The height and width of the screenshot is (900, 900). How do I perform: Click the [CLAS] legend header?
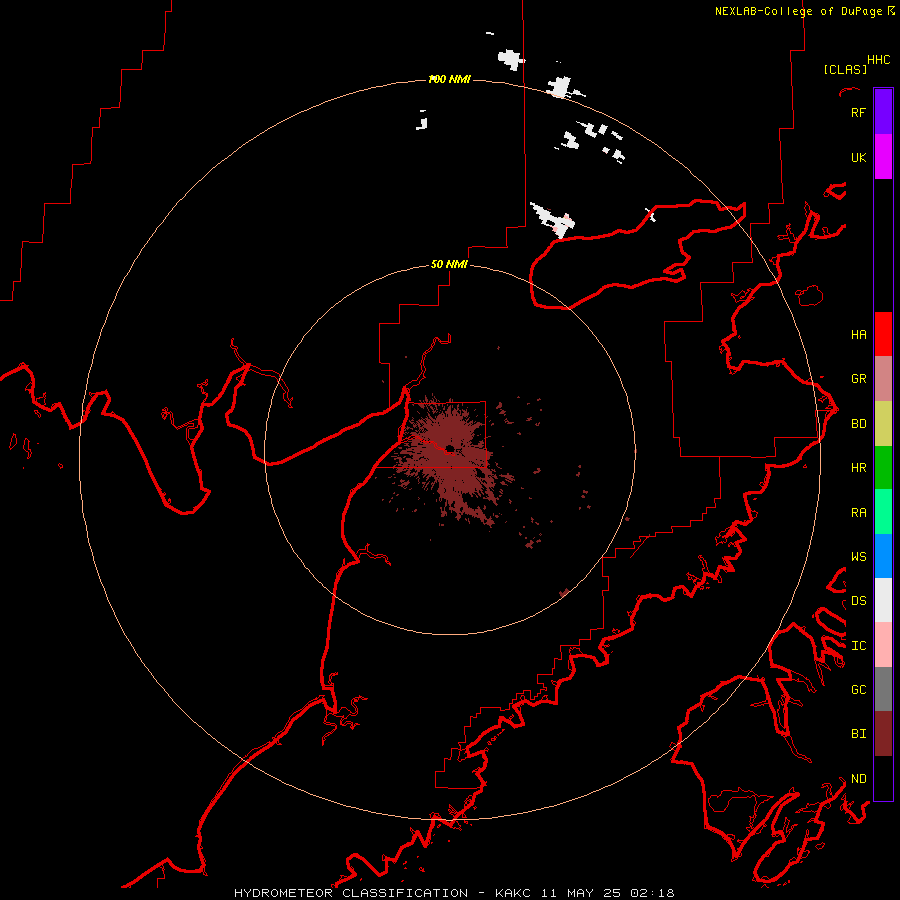tap(845, 69)
